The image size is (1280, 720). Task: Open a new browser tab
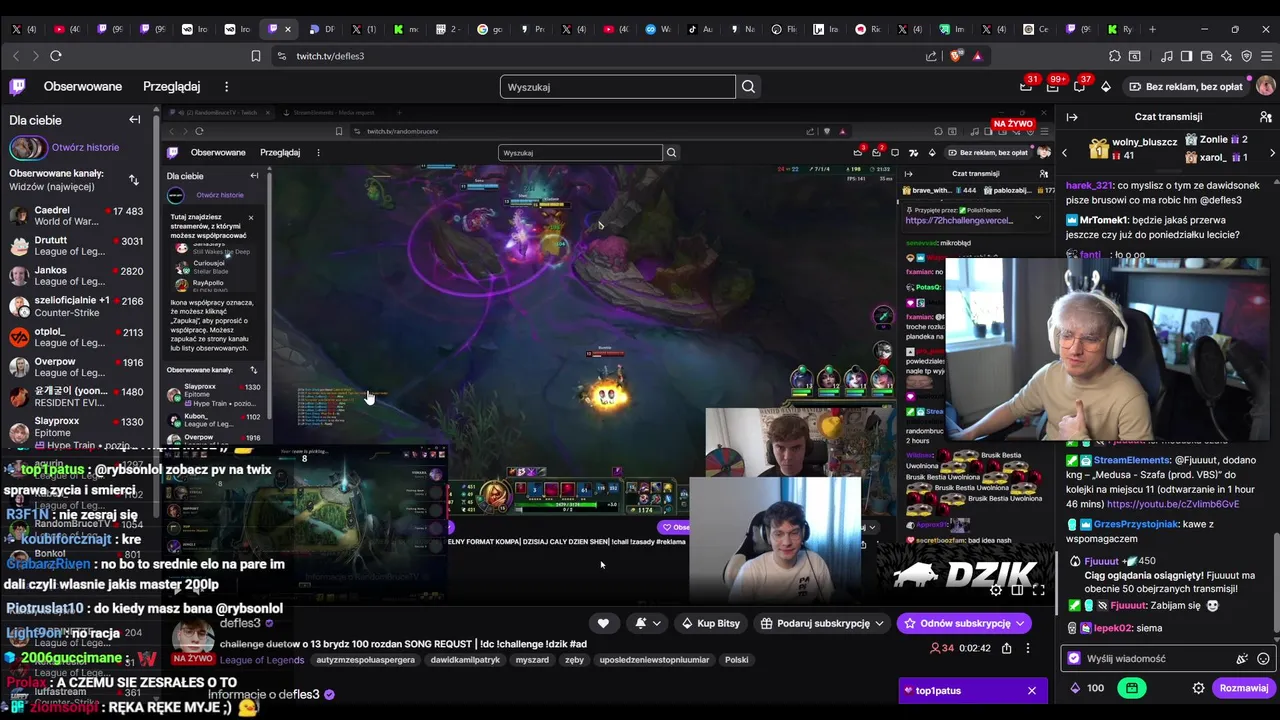pos(1153,29)
